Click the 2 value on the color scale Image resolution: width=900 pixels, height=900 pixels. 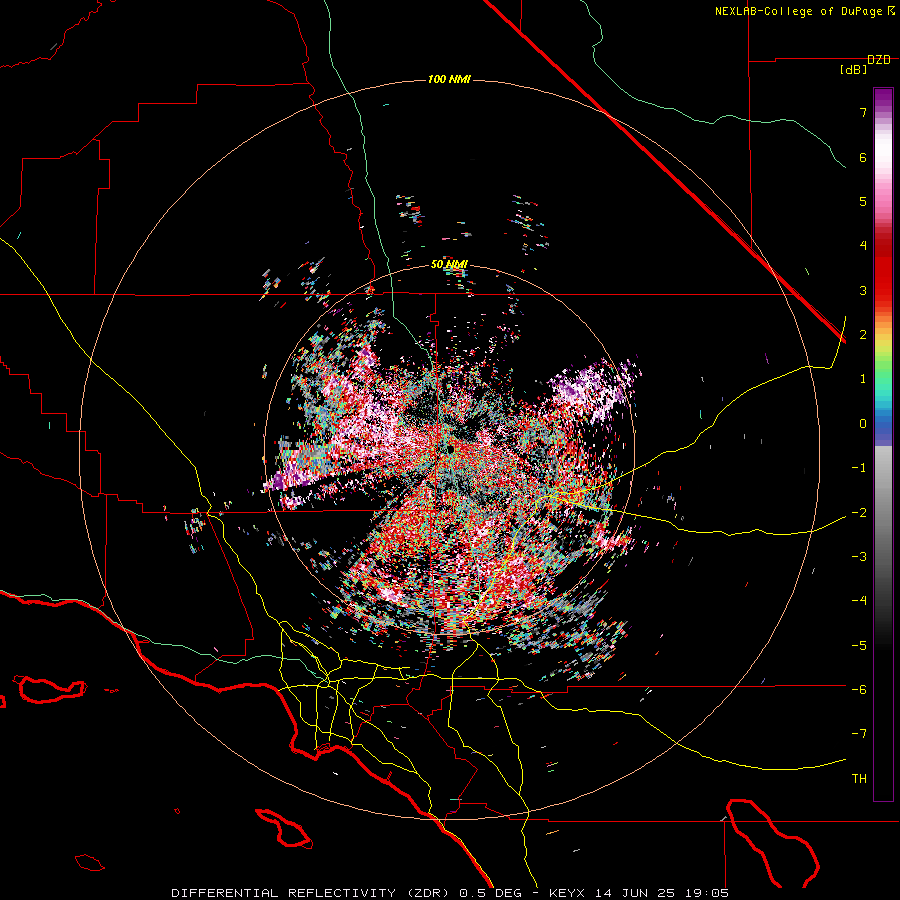[x=863, y=335]
